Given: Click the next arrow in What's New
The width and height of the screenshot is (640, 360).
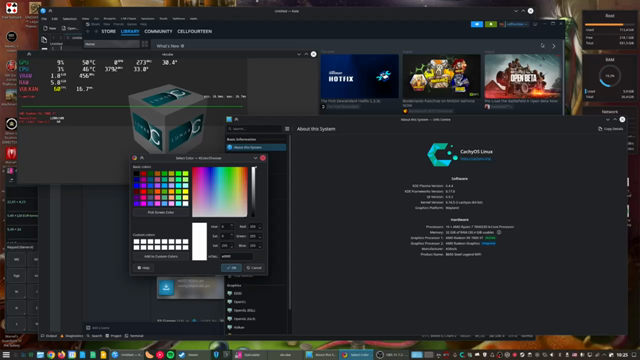Looking at the screenshot, I should click(x=554, y=46).
